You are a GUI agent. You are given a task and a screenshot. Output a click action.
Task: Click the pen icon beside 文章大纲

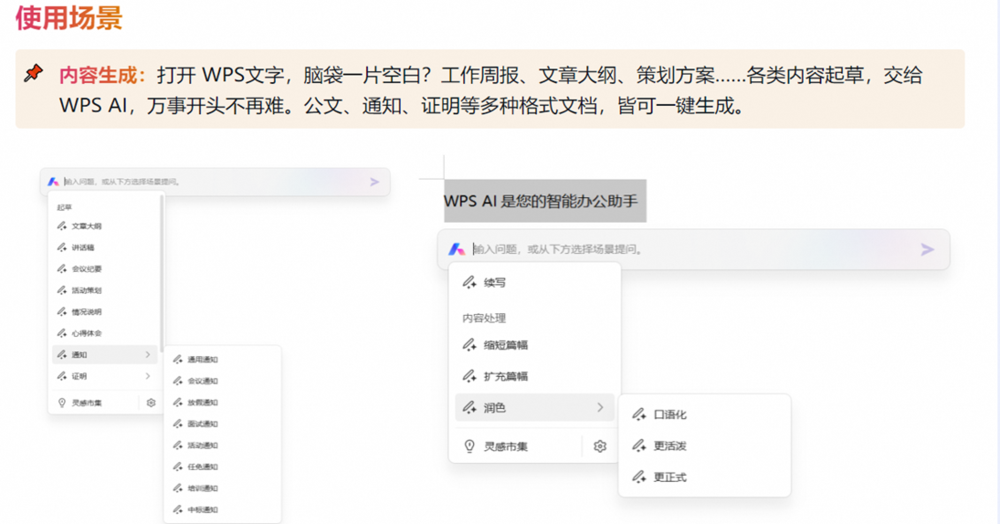tap(62, 226)
